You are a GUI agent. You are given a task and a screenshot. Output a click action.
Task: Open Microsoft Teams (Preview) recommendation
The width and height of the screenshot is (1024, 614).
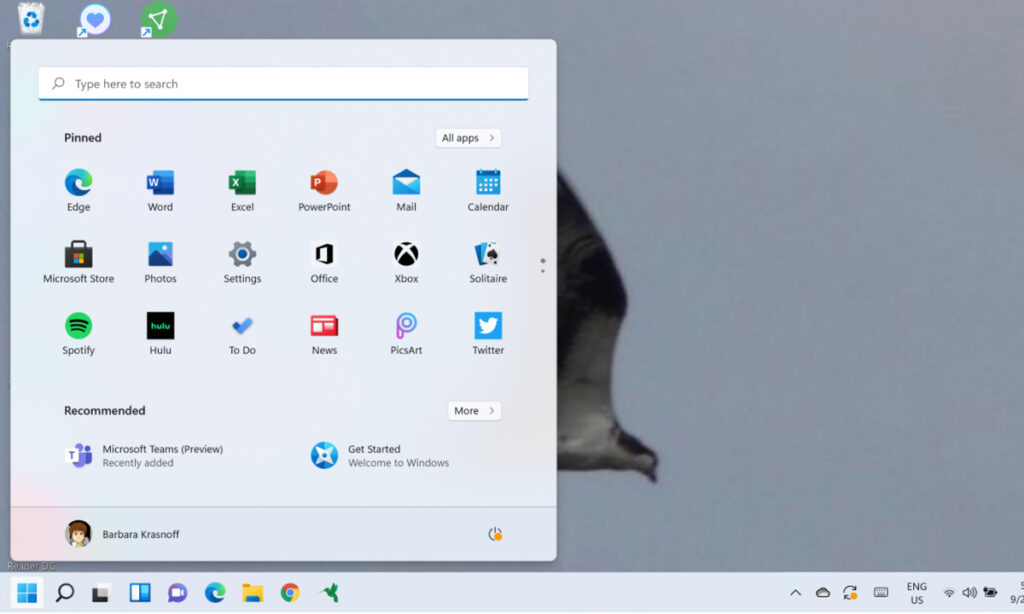click(x=145, y=455)
